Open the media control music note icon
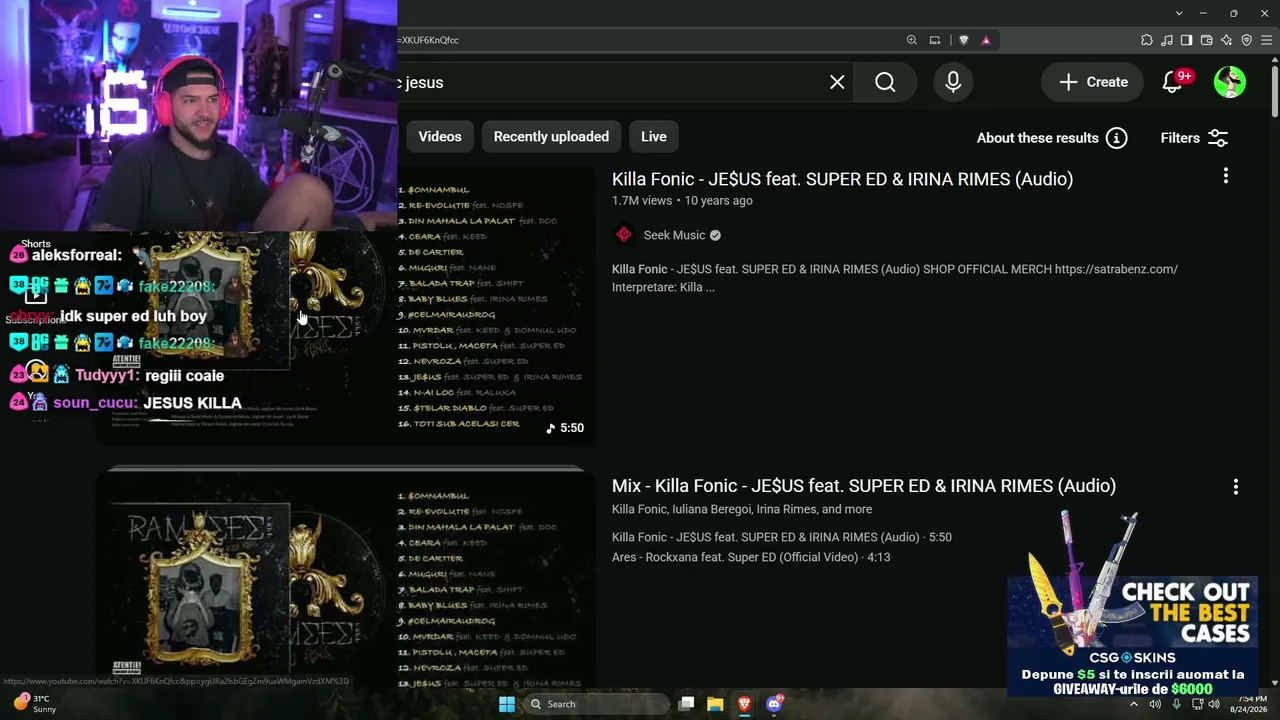Image resolution: width=1280 pixels, height=720 pixels. click(1167, 40)
